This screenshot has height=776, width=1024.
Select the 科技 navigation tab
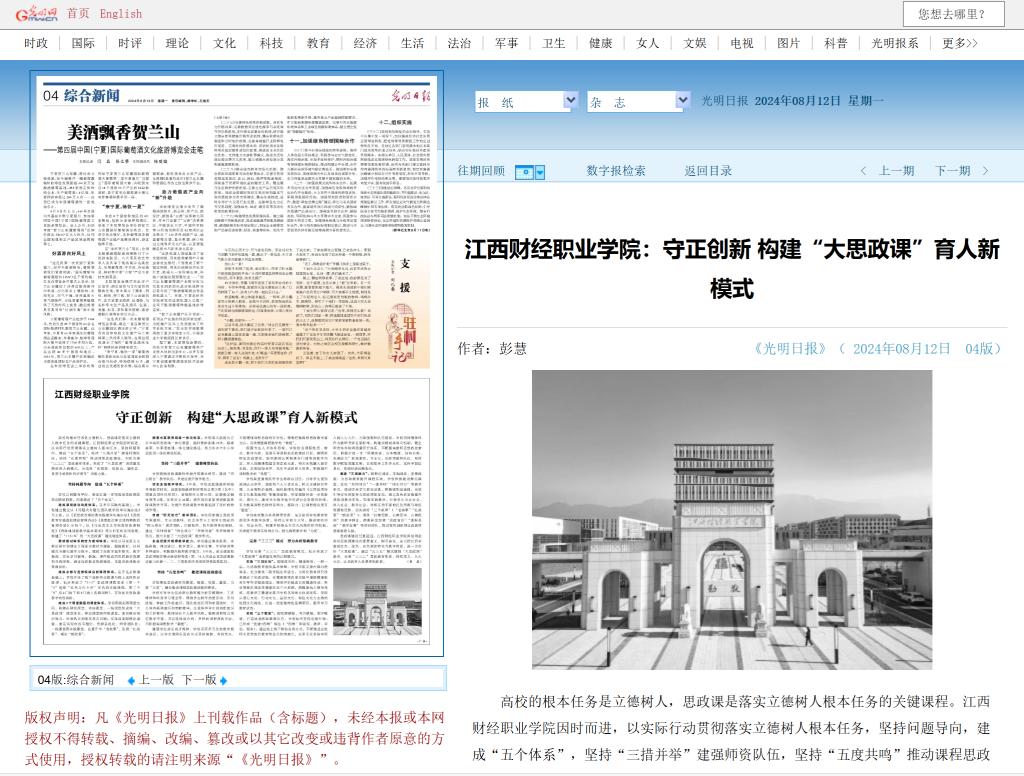click(x=271, y=43)
